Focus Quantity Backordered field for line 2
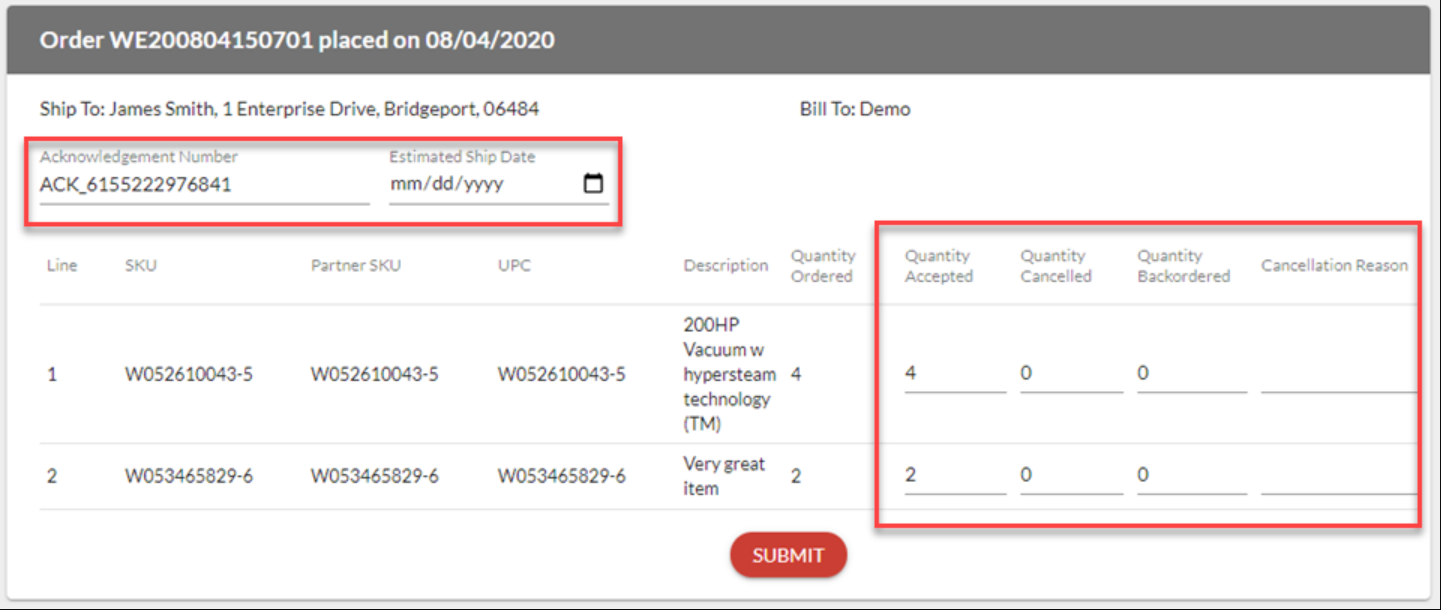 1190,476
